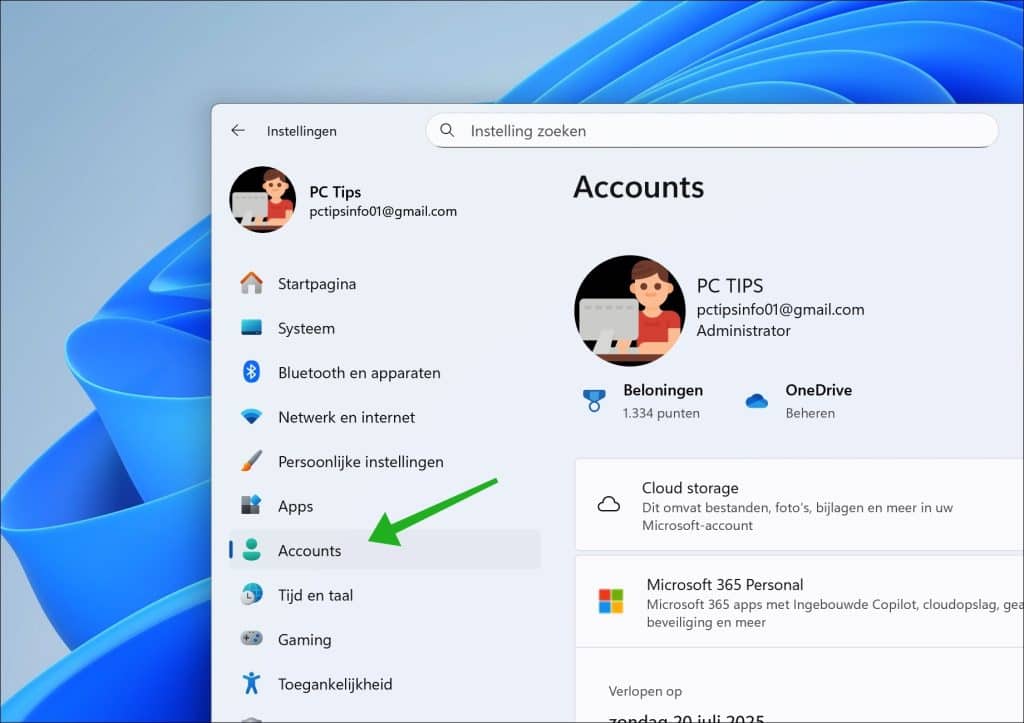Click the Gaming controller icon

pos(251,638)
